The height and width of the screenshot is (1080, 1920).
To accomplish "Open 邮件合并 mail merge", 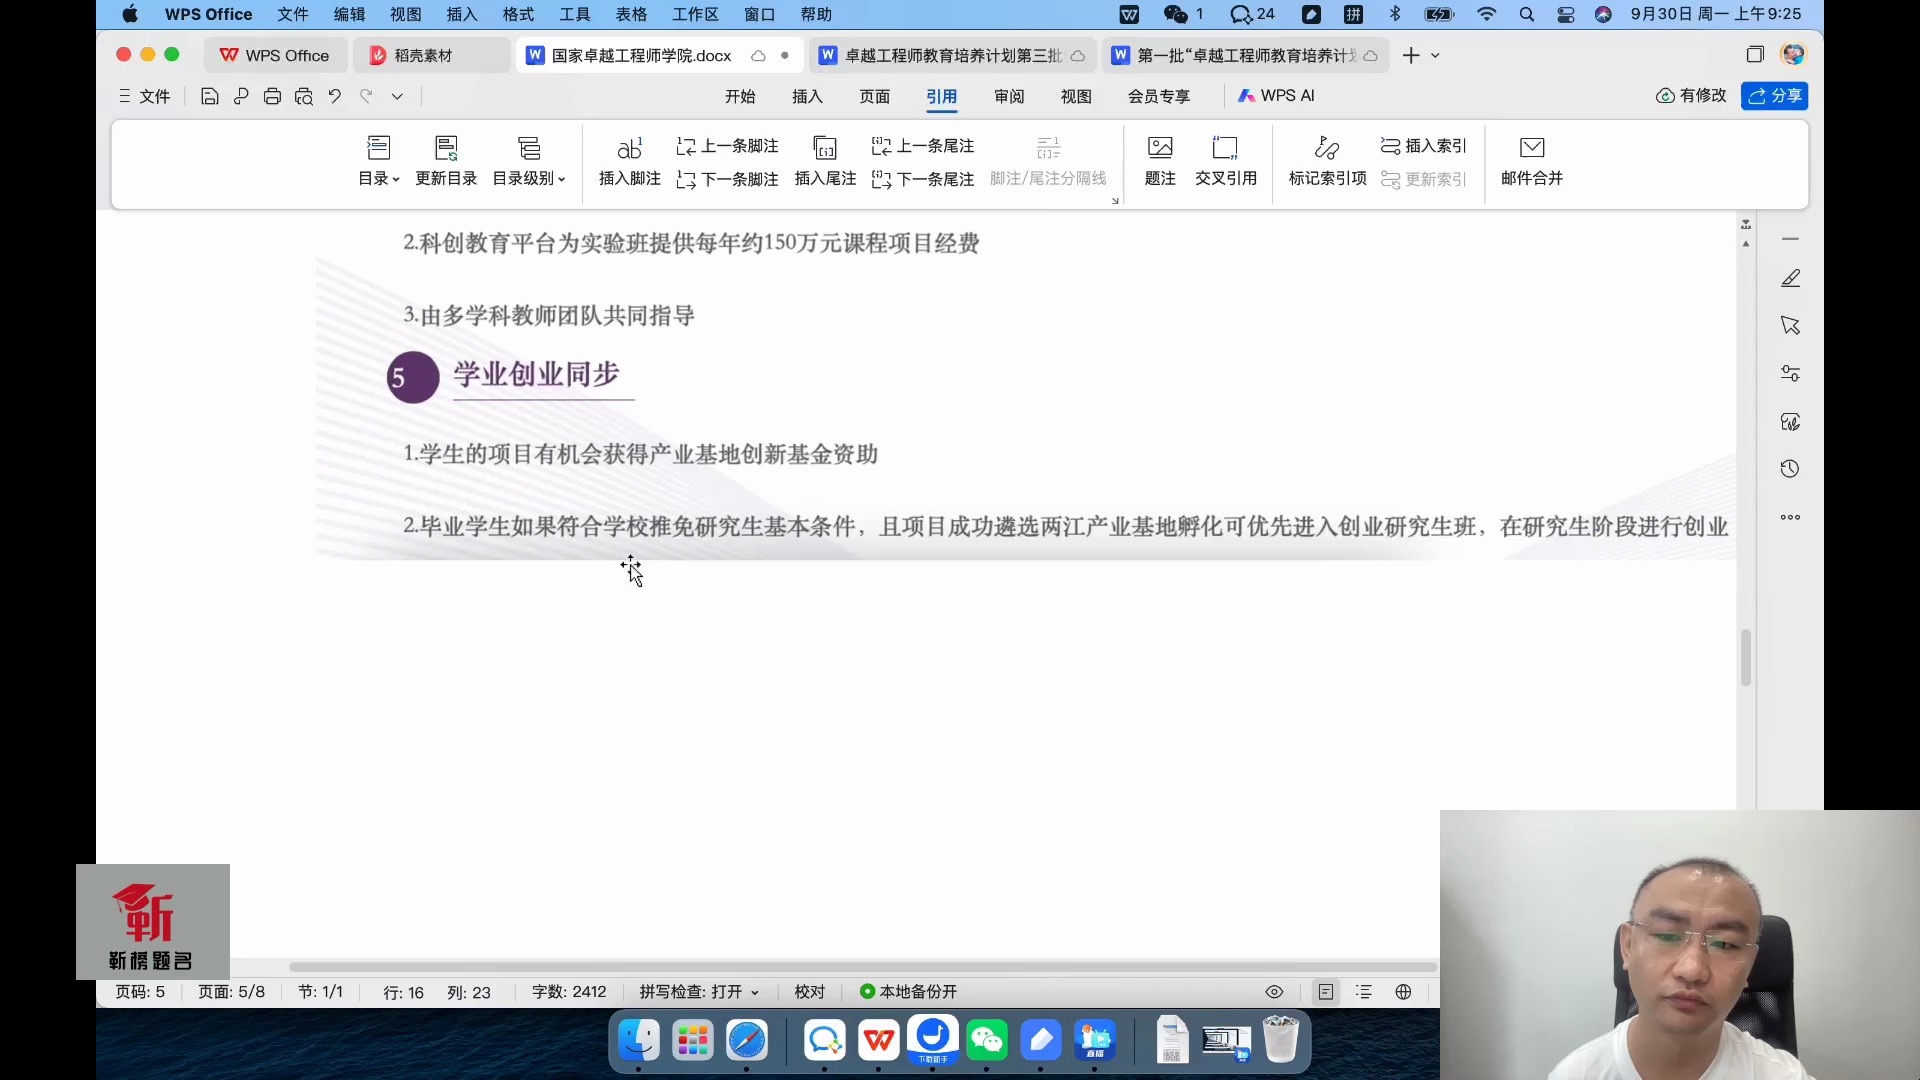I will tap(1531, 161).
